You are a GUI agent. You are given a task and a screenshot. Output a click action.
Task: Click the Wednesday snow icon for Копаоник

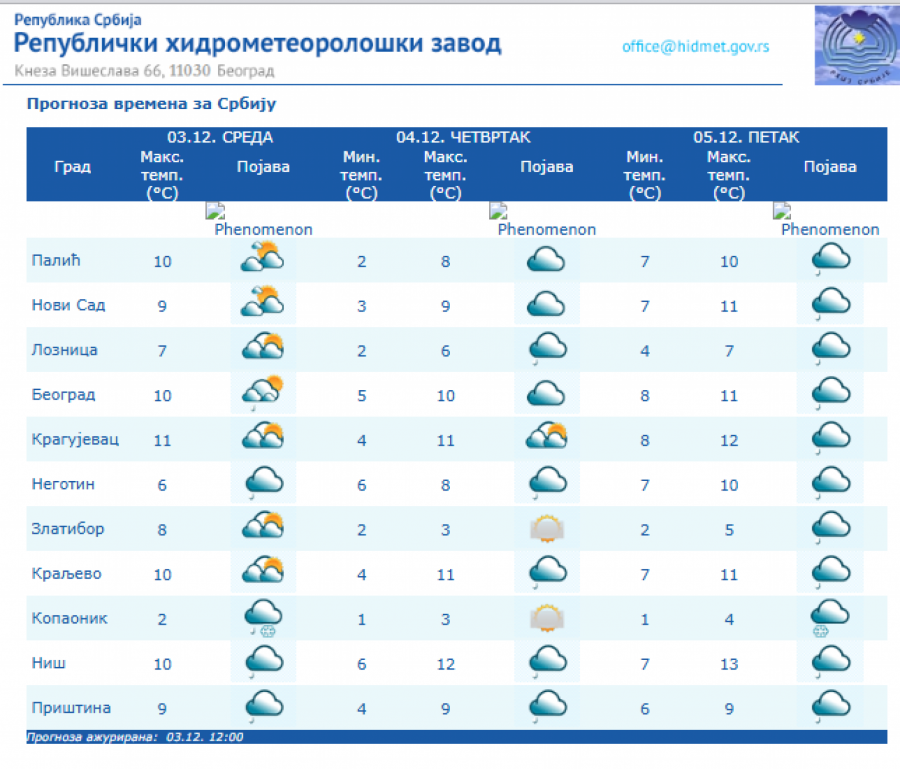click(x=263, y=617)
